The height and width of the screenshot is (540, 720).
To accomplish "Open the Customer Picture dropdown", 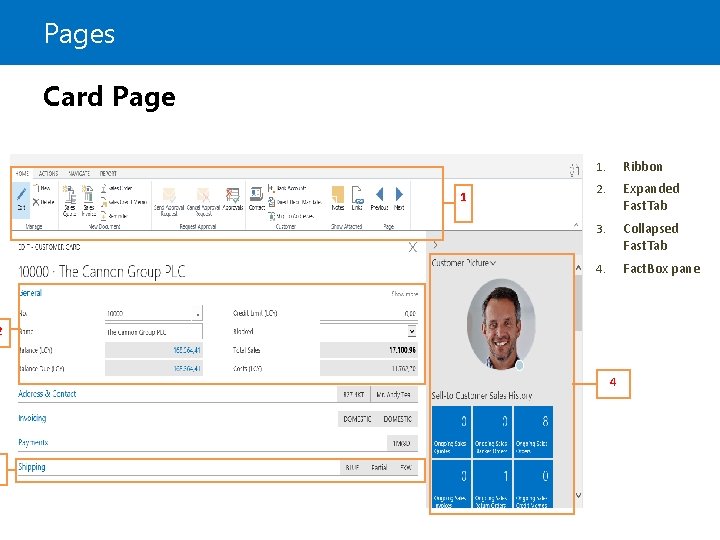I will 493,263.
